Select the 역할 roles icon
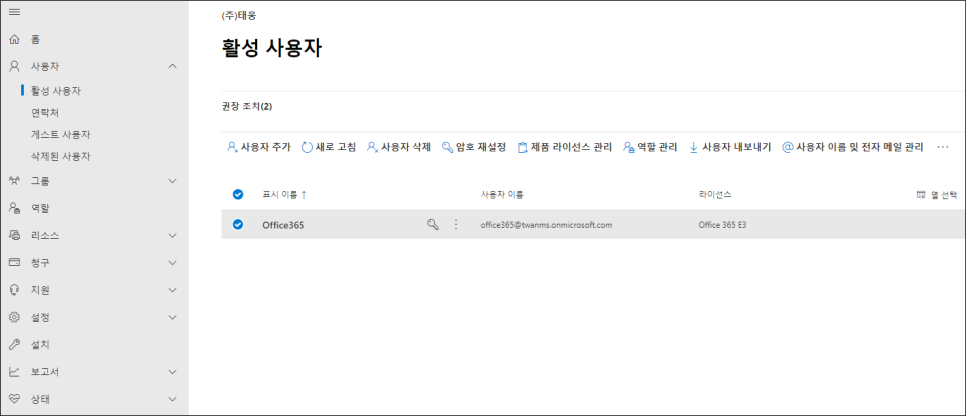The height and width of the screenshot is (416, 966). pyautogui.click(x=14, y=208)
